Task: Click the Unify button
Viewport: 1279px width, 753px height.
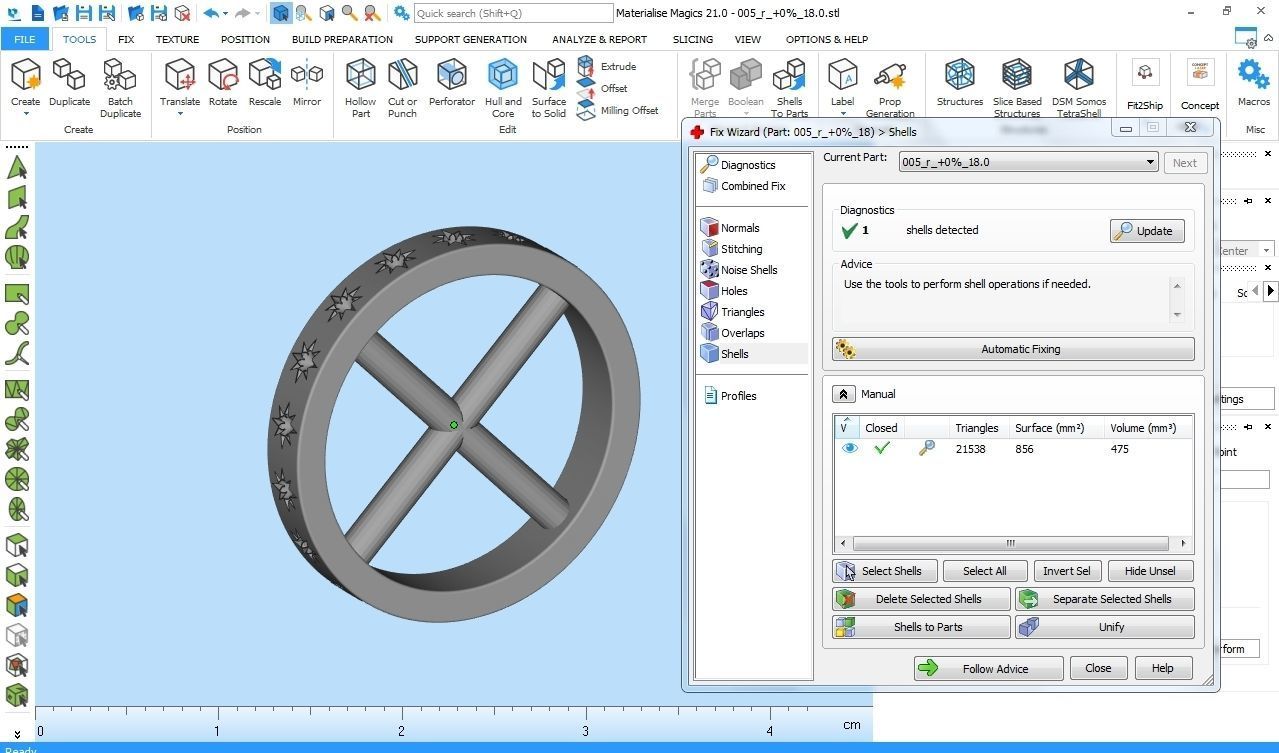Action: tap(1105, 627)
